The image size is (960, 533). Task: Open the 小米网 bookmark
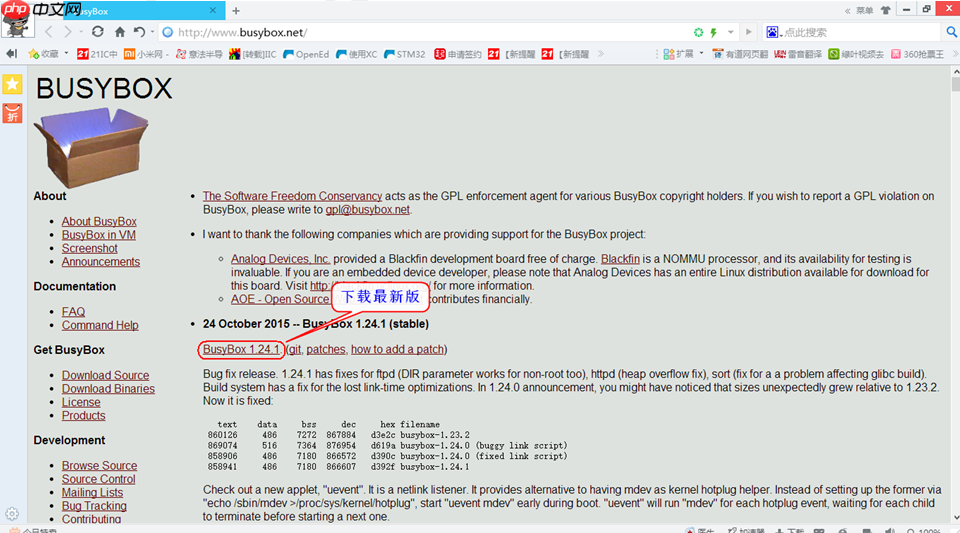(146, 54)
